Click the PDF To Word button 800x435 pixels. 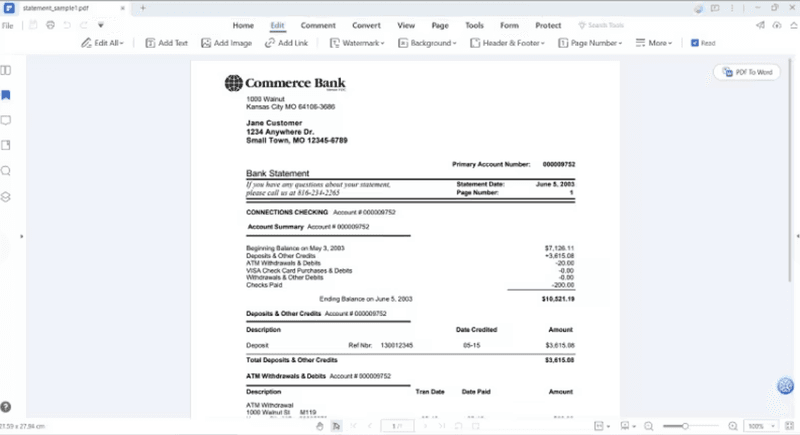tap(747, 72)
